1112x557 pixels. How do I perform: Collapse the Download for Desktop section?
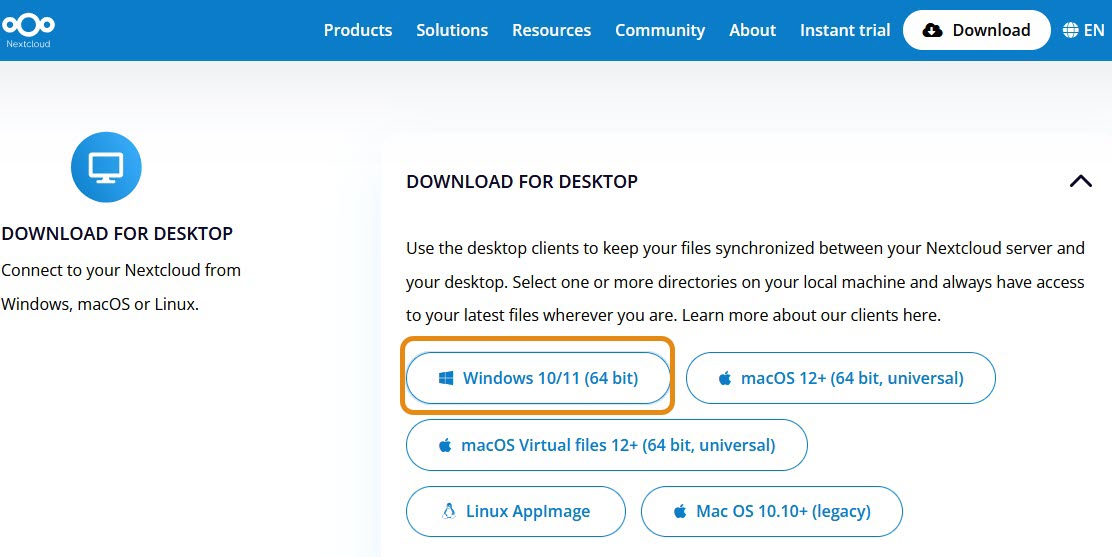[1080, 181]
